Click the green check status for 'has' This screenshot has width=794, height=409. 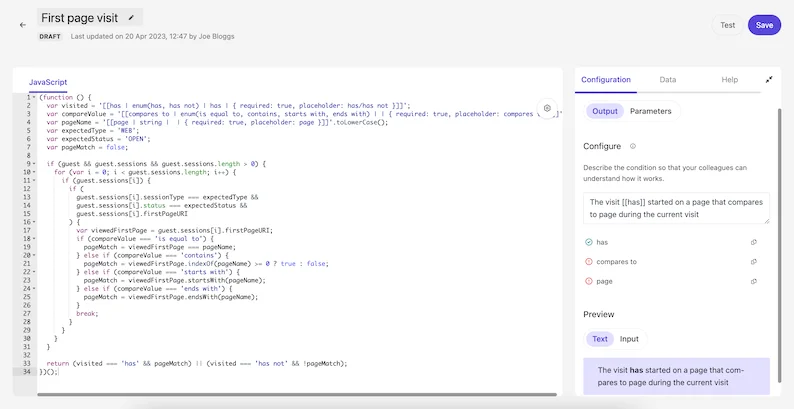pyautogui.click(x=588, y=242)
